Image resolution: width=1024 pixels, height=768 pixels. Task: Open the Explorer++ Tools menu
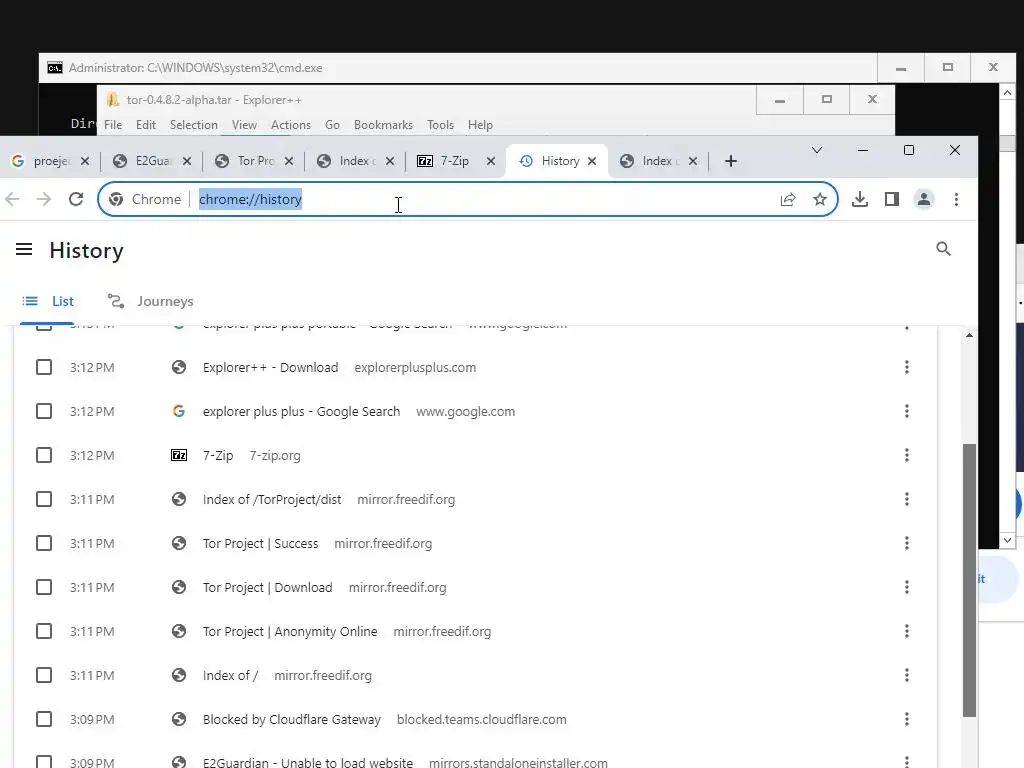(440, 125)
